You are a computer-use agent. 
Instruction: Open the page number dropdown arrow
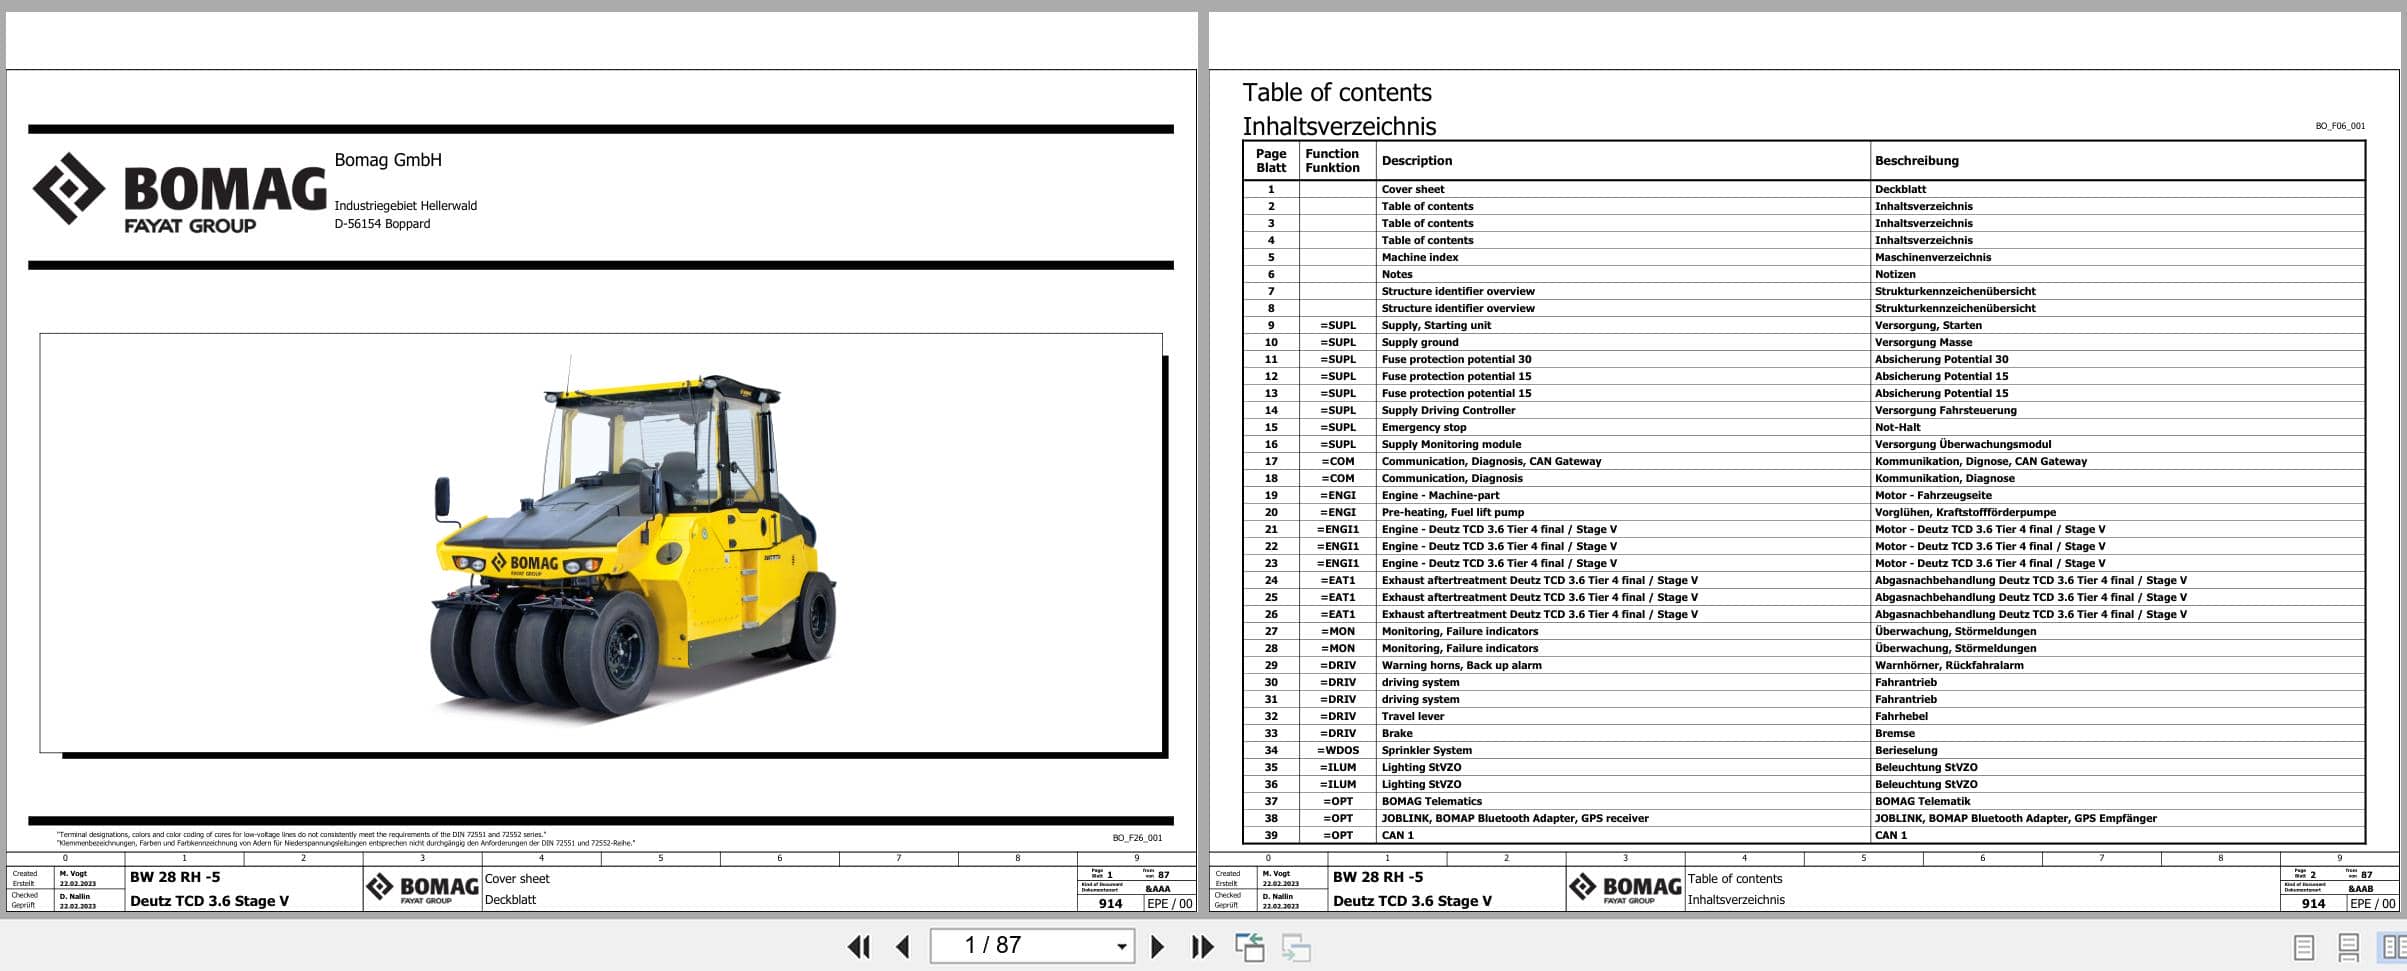[1122, 946]
